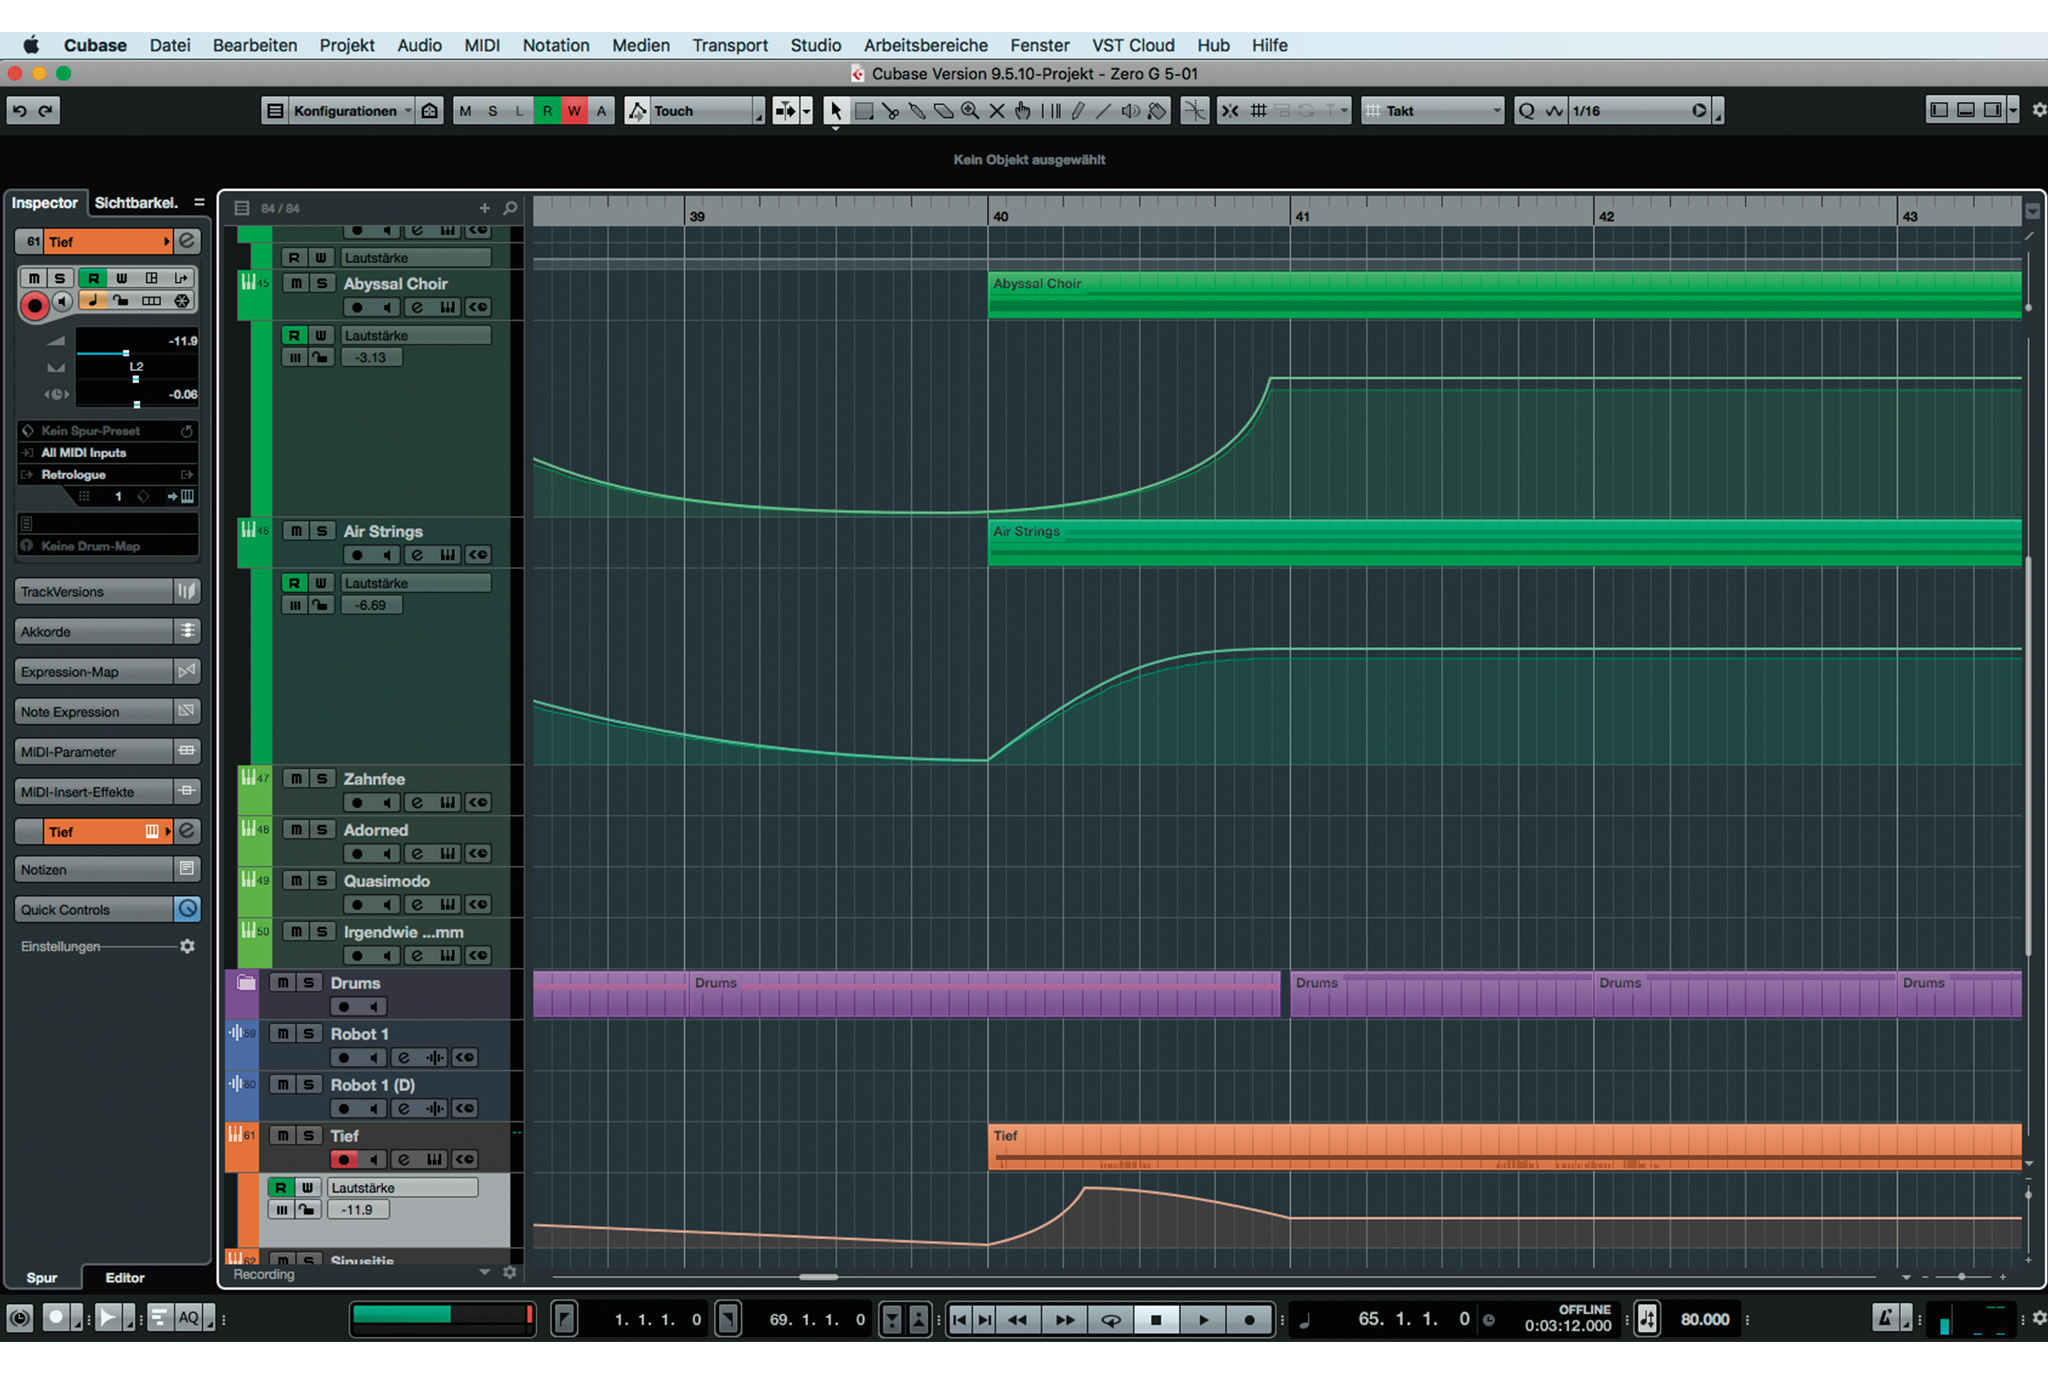
Task: Open the track search magnifier
Action: (510, 208)
